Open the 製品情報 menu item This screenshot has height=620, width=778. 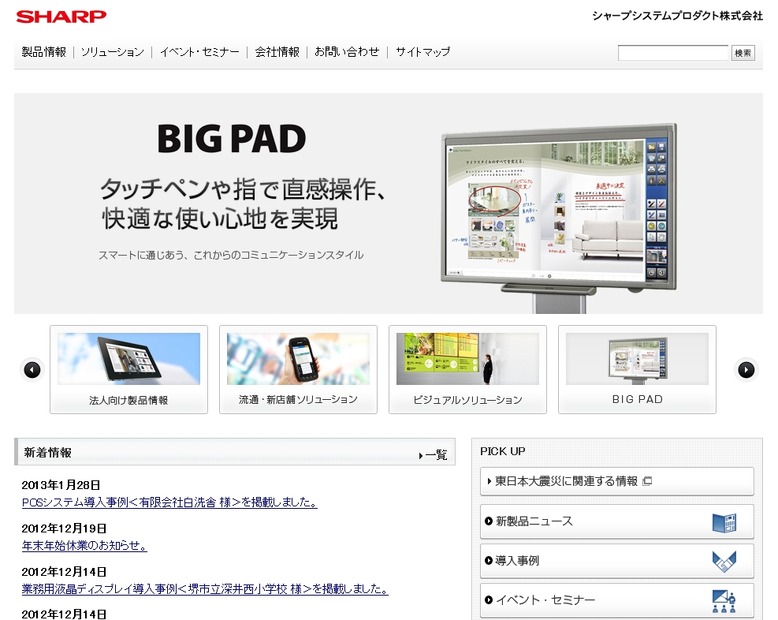[x=44, y=52]
